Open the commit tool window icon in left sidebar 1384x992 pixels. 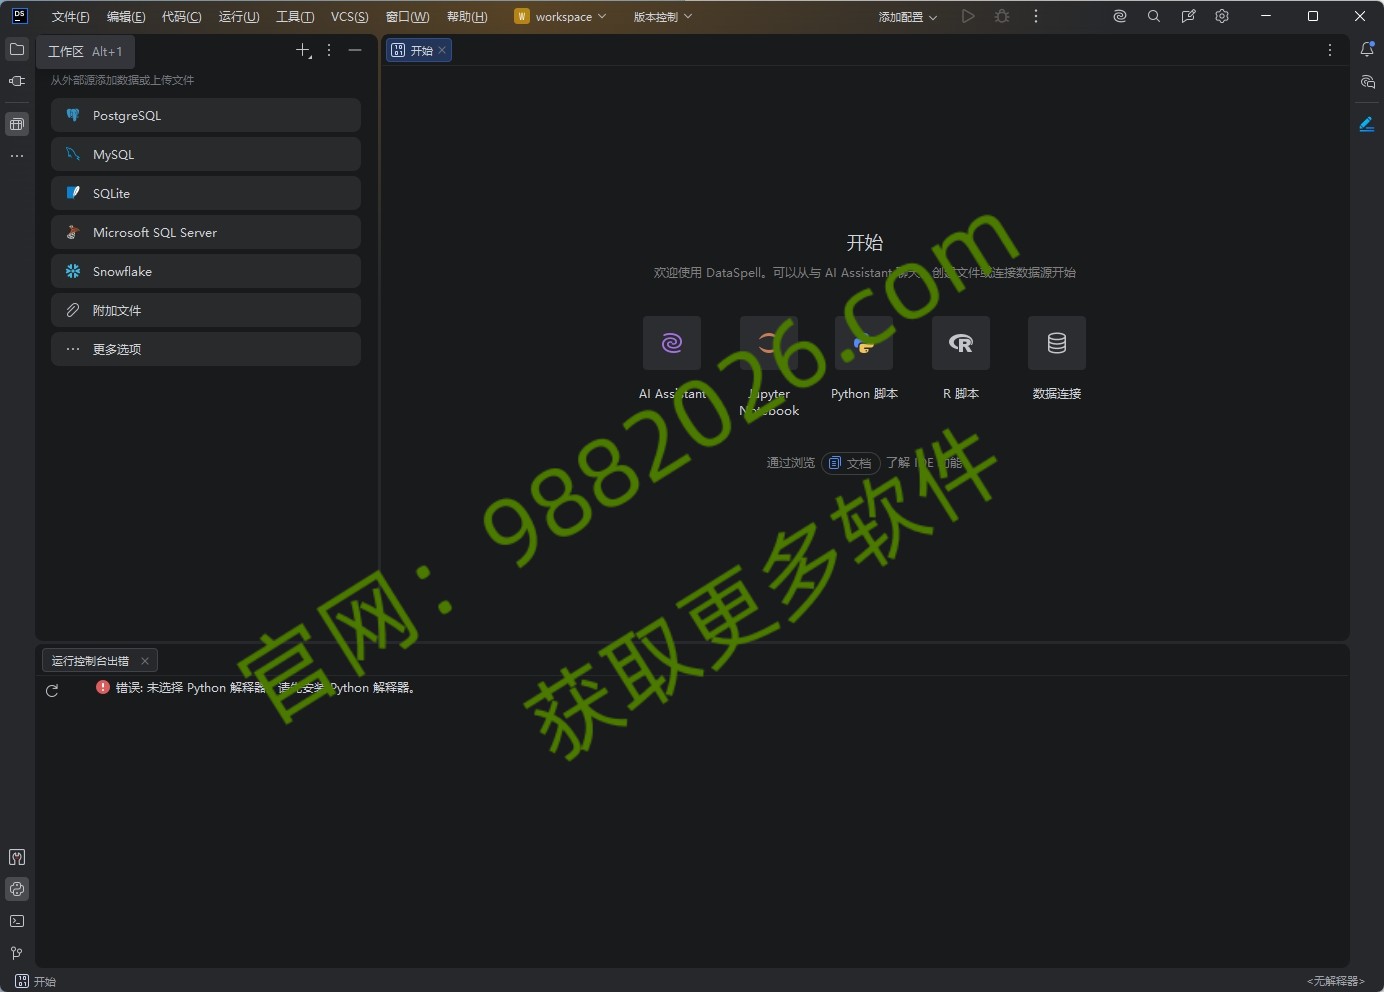click(17, 81)
